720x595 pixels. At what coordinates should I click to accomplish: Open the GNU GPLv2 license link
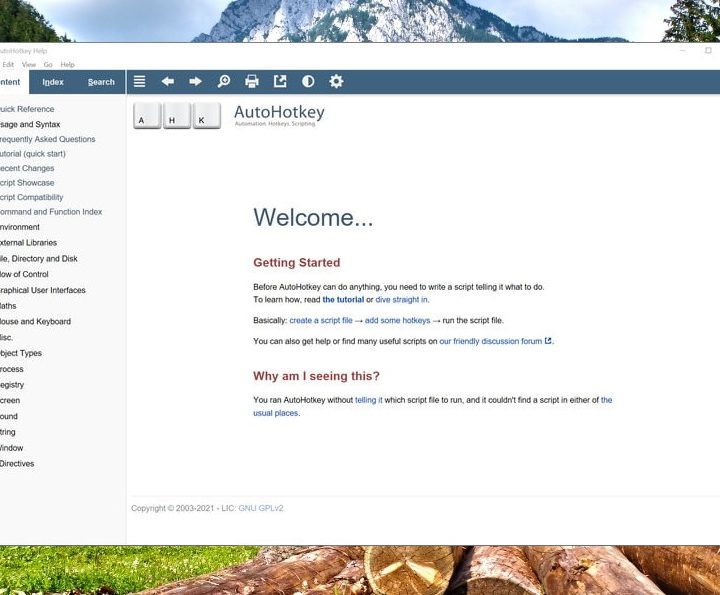(261, 508)
